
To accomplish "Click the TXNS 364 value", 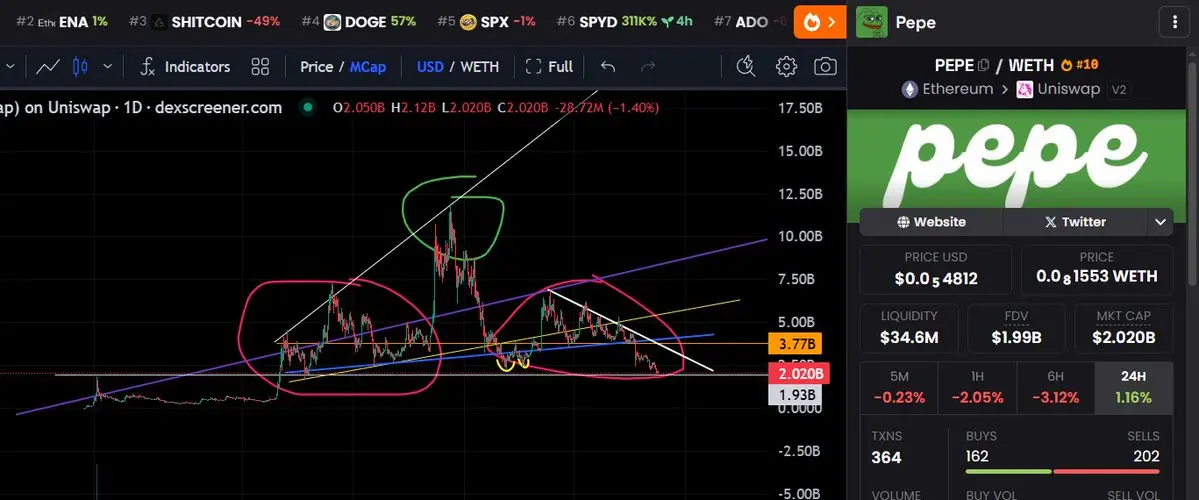I will coord(886,458).
